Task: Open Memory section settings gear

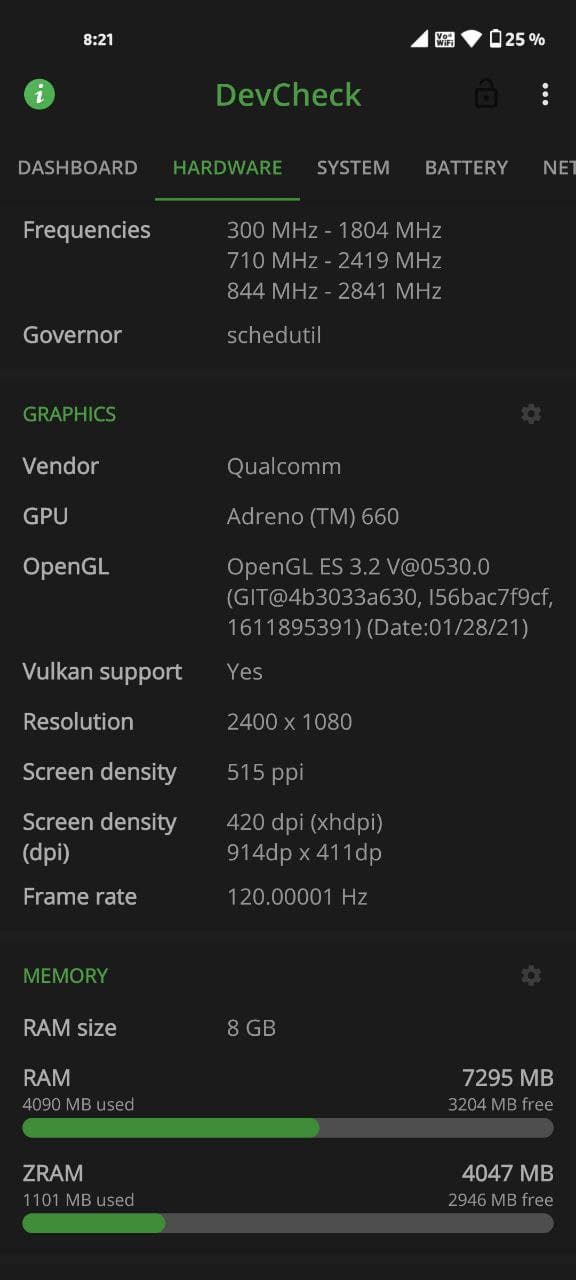Action: pyautogui.click(x=531, y=976)
